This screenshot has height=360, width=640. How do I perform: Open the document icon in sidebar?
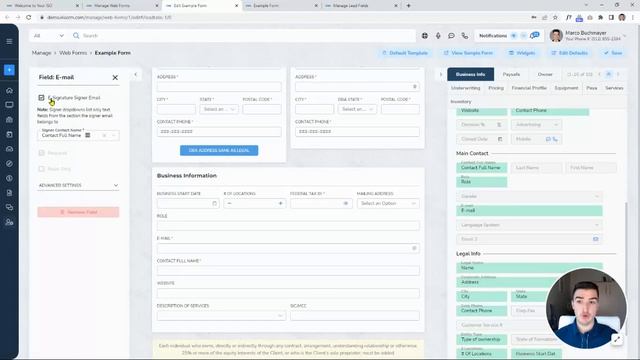point(9,193)
